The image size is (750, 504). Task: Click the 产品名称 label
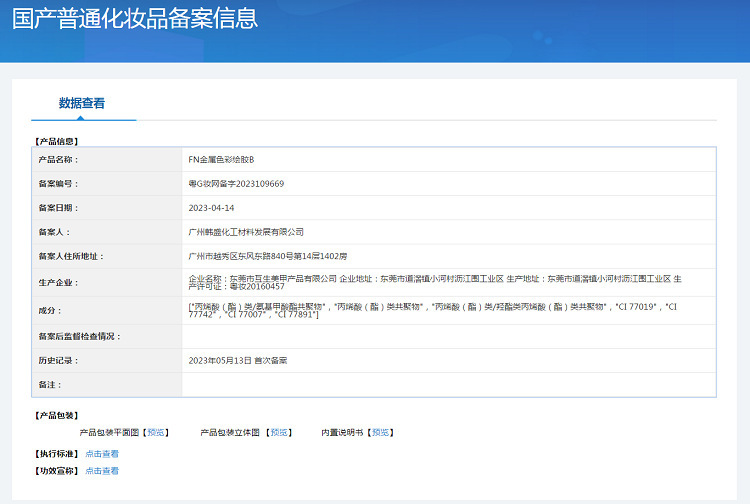pos(58,160)
